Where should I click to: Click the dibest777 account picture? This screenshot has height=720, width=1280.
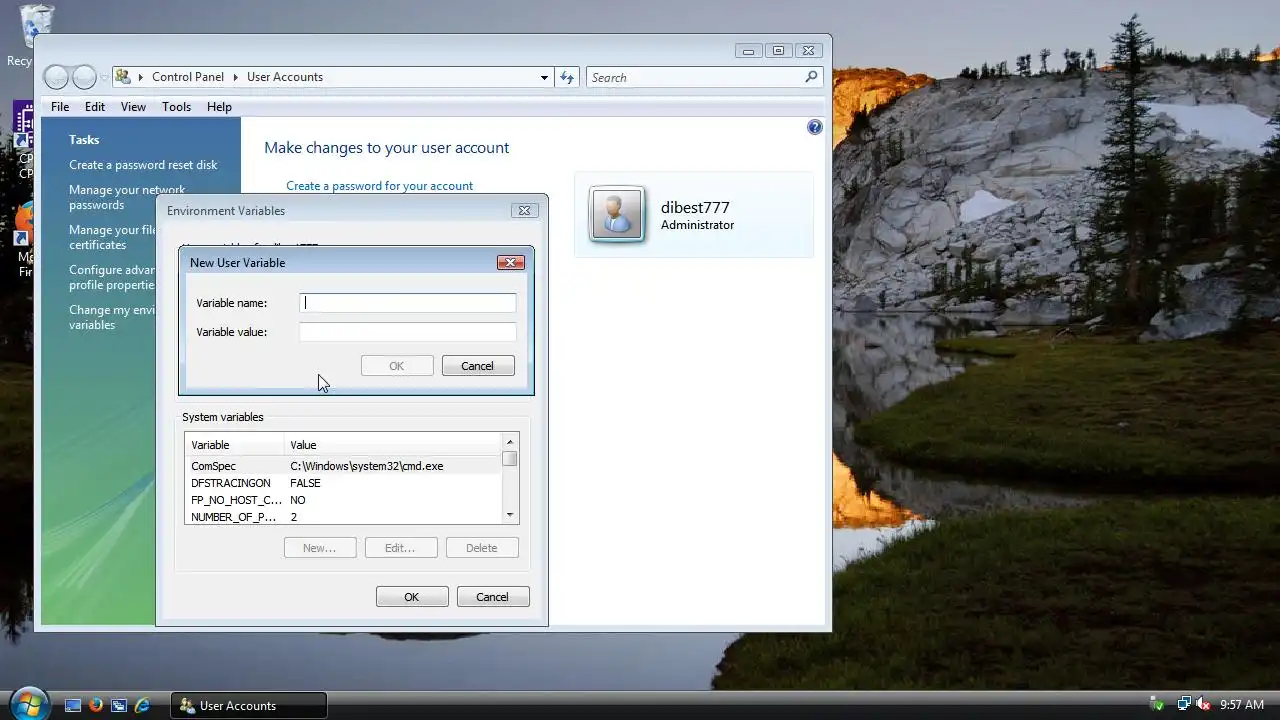(x=617, y=214)
